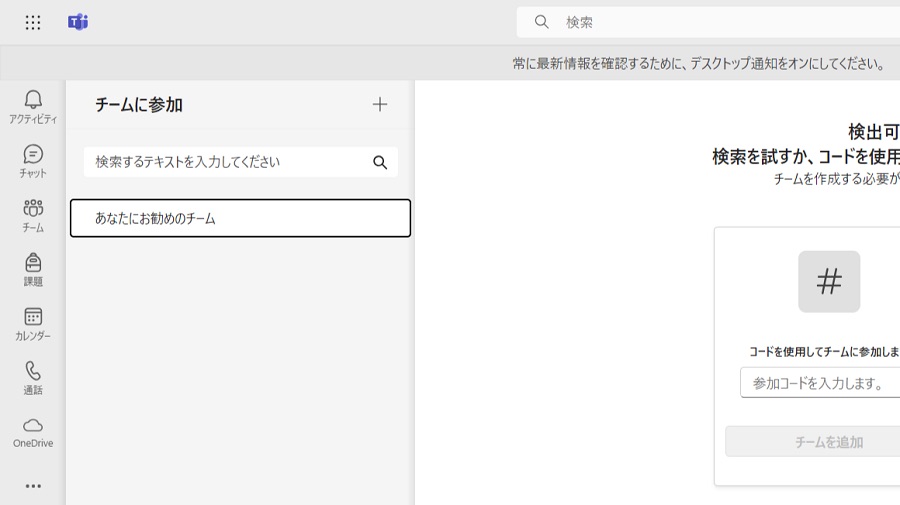
Task: Focus the 検索するテキストを入力してください field
Action: click(225, 162)
